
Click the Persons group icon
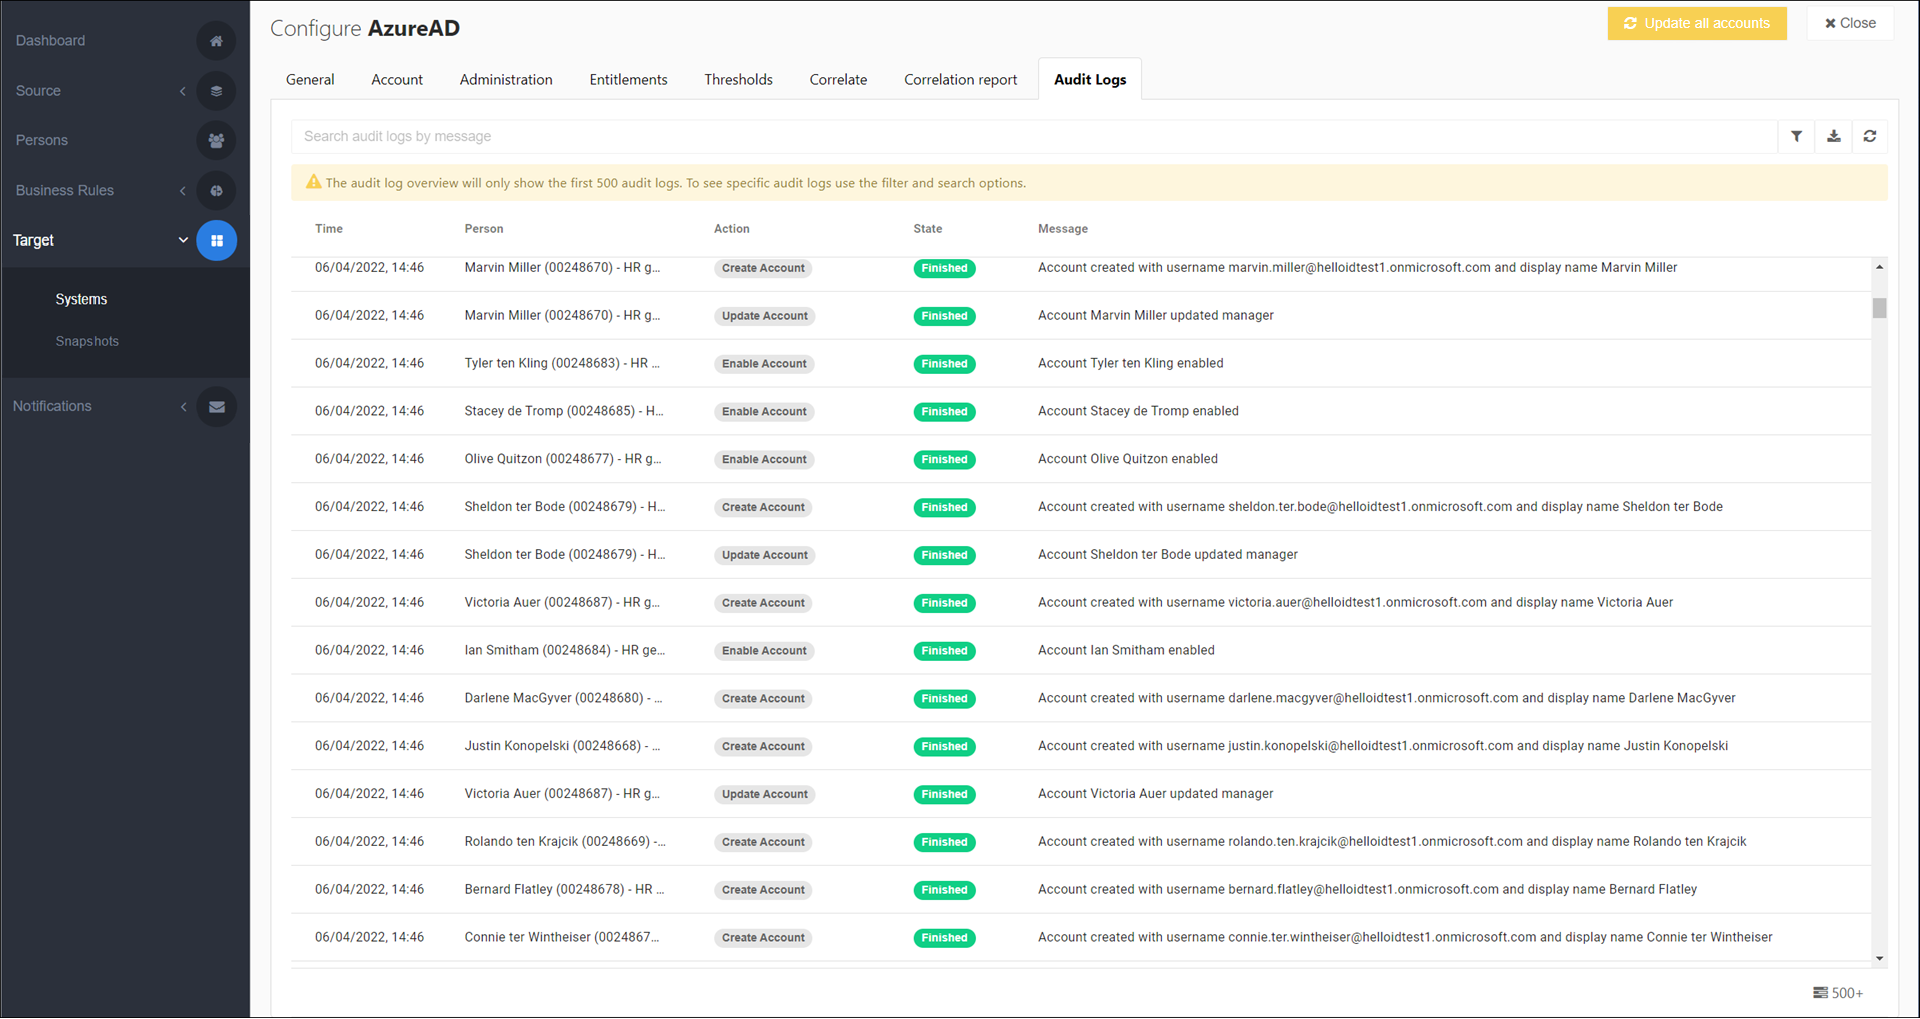click(216, 141)
